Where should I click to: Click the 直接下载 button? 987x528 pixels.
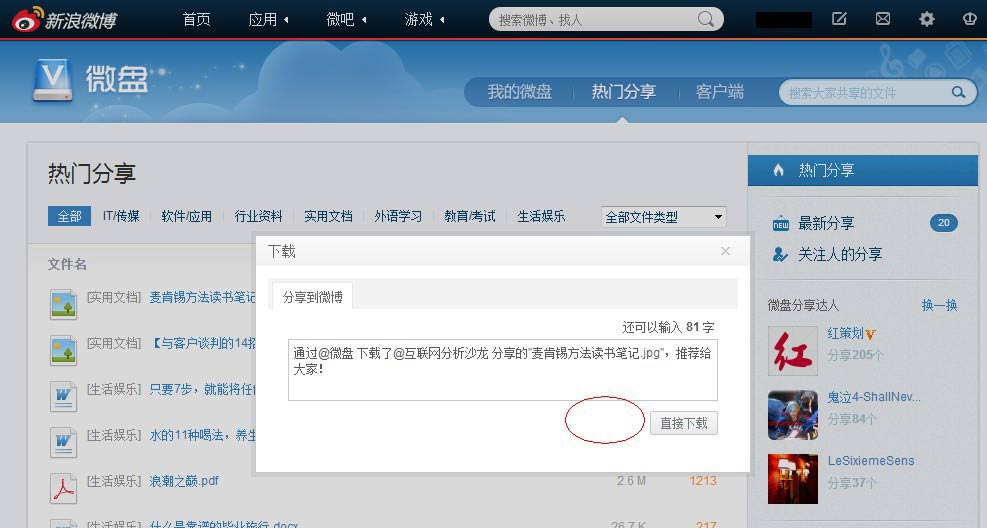click(x=684, y=423)
